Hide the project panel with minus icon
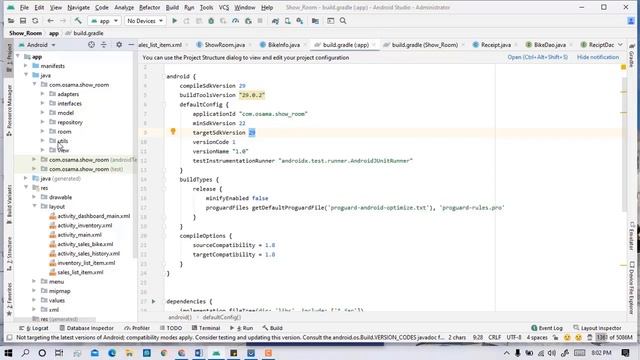 coord(131,44)
